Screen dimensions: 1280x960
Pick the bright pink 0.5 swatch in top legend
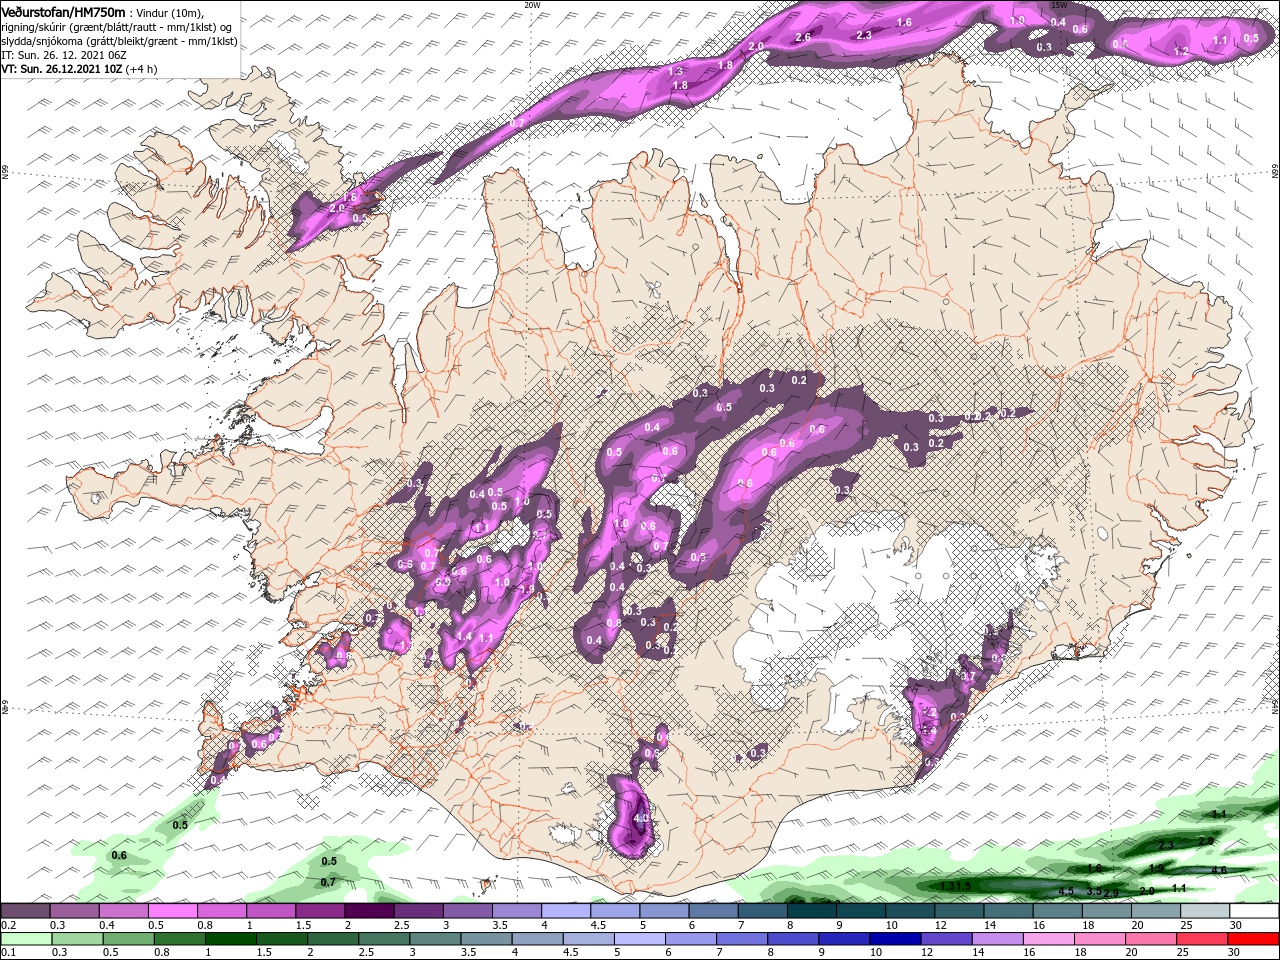coord(173,911)
